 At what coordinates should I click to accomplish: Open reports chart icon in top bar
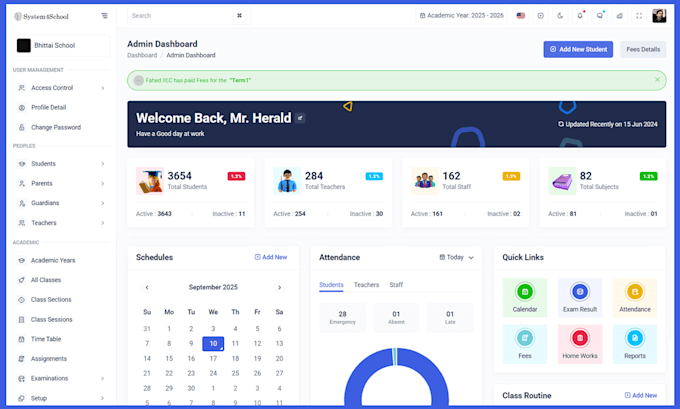click(619, 16)
